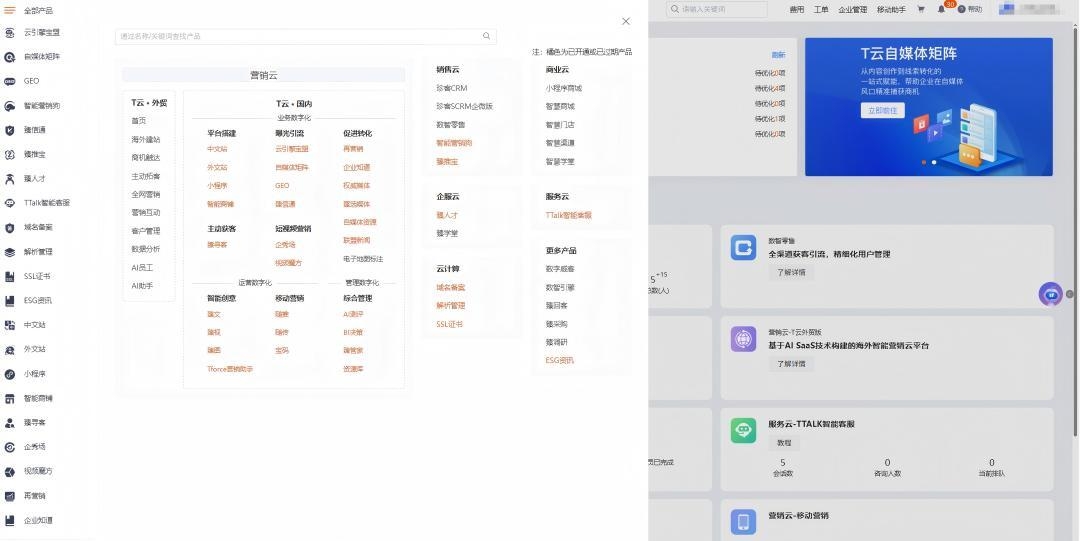Open 工单 in the top navigation
This screenshot has height=541, width=1080.
point(821,10)
